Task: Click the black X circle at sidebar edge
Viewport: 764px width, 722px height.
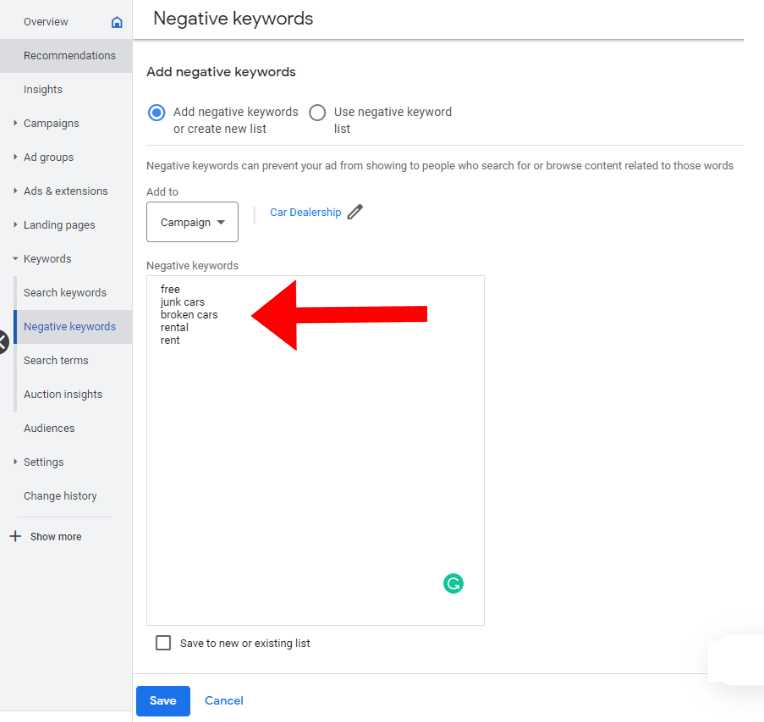Action: pyautogui.click(x=3, y=342)
